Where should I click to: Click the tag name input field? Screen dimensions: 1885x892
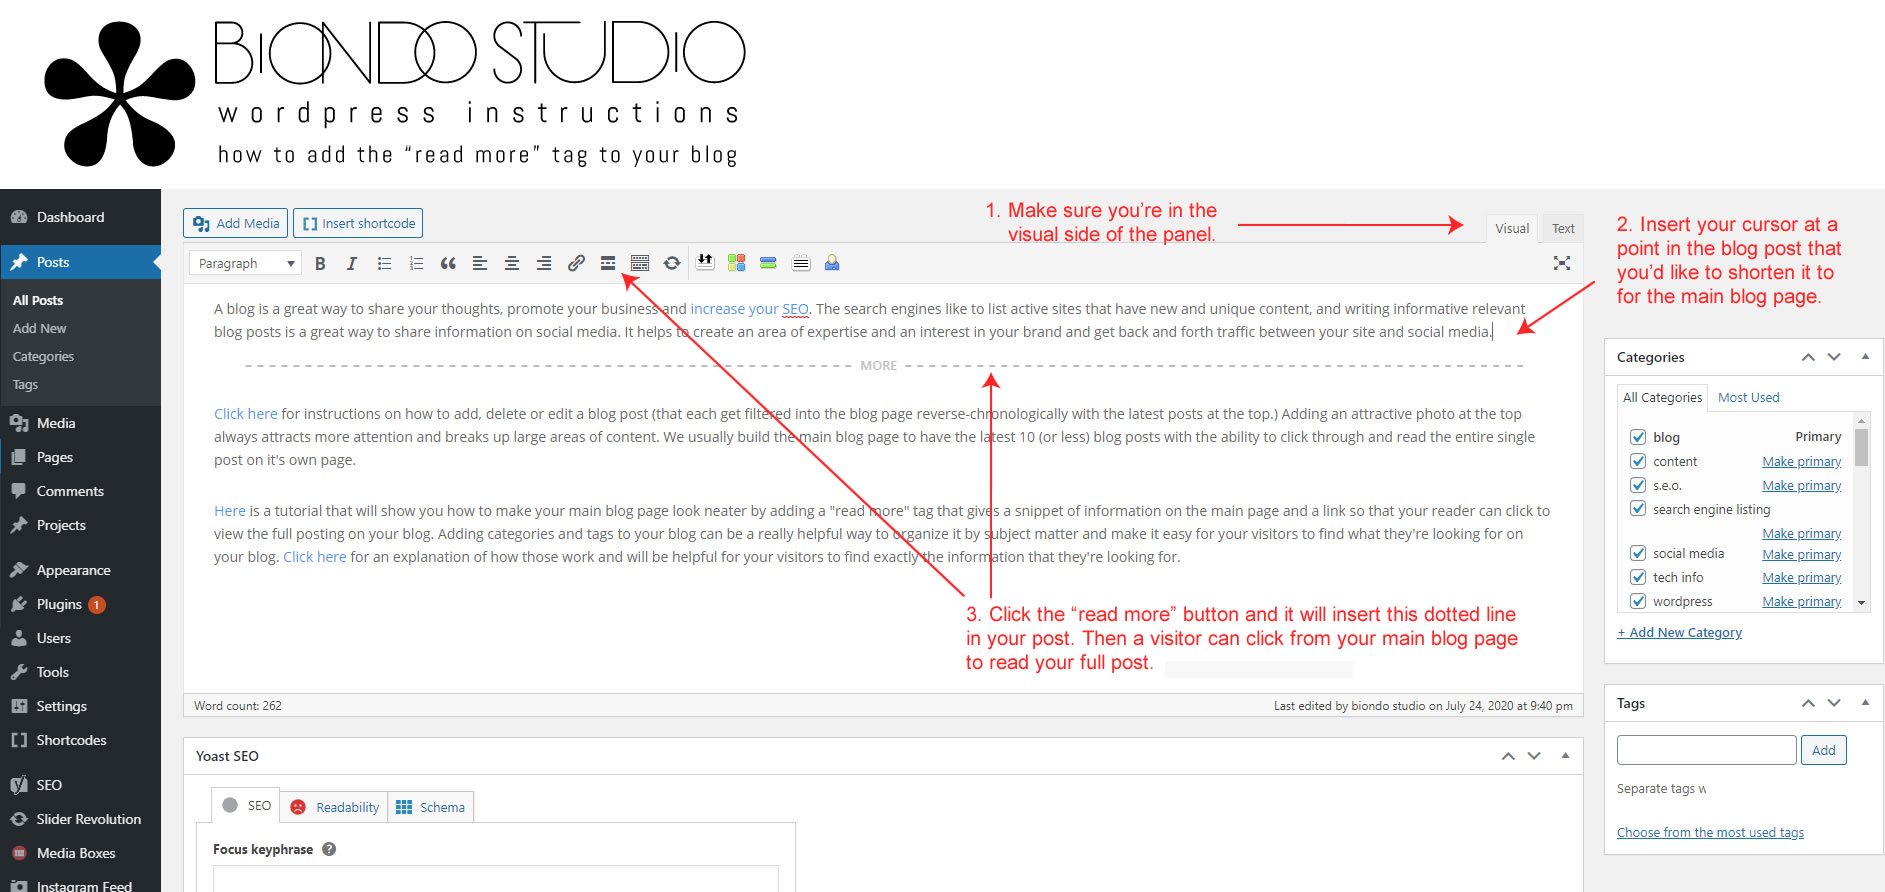coord(1706,750)
